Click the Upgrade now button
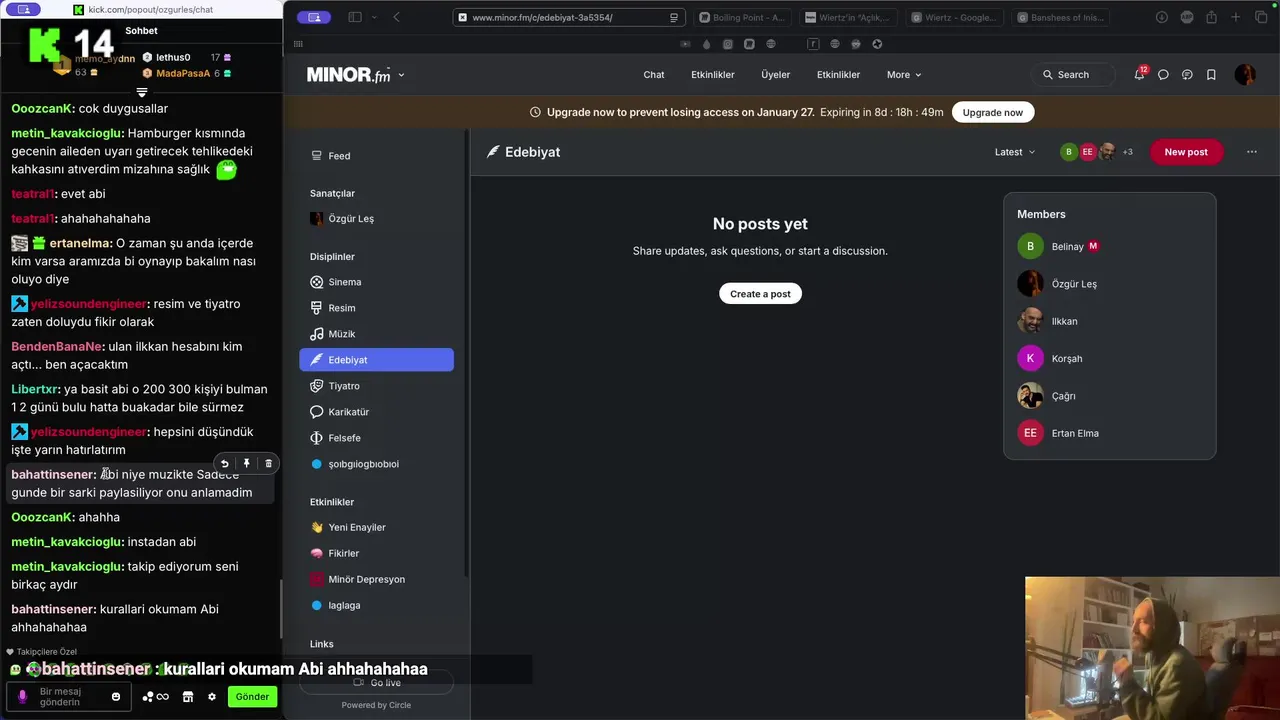This screenshot has height=720, width=1280. (x=993, y=112)
